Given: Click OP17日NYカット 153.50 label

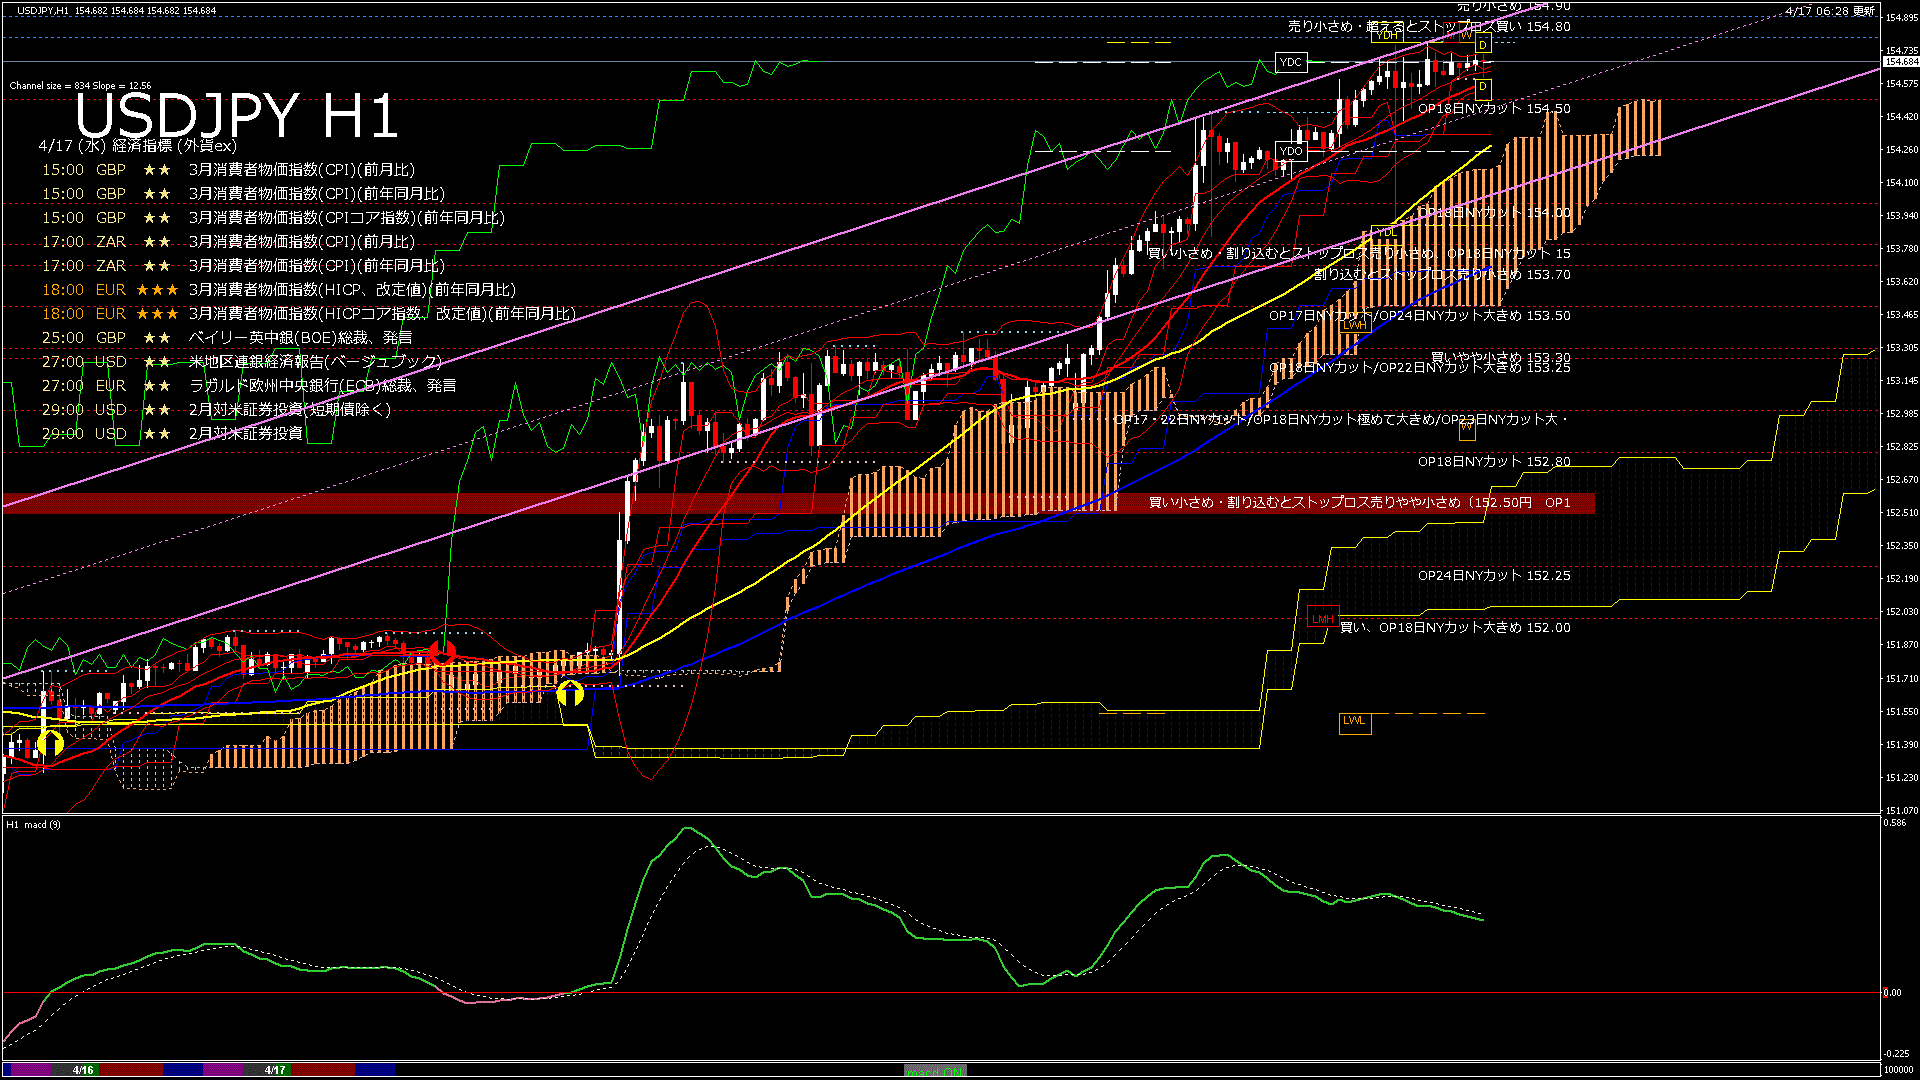Looking at the screenshot, I should click(1420, 316).
